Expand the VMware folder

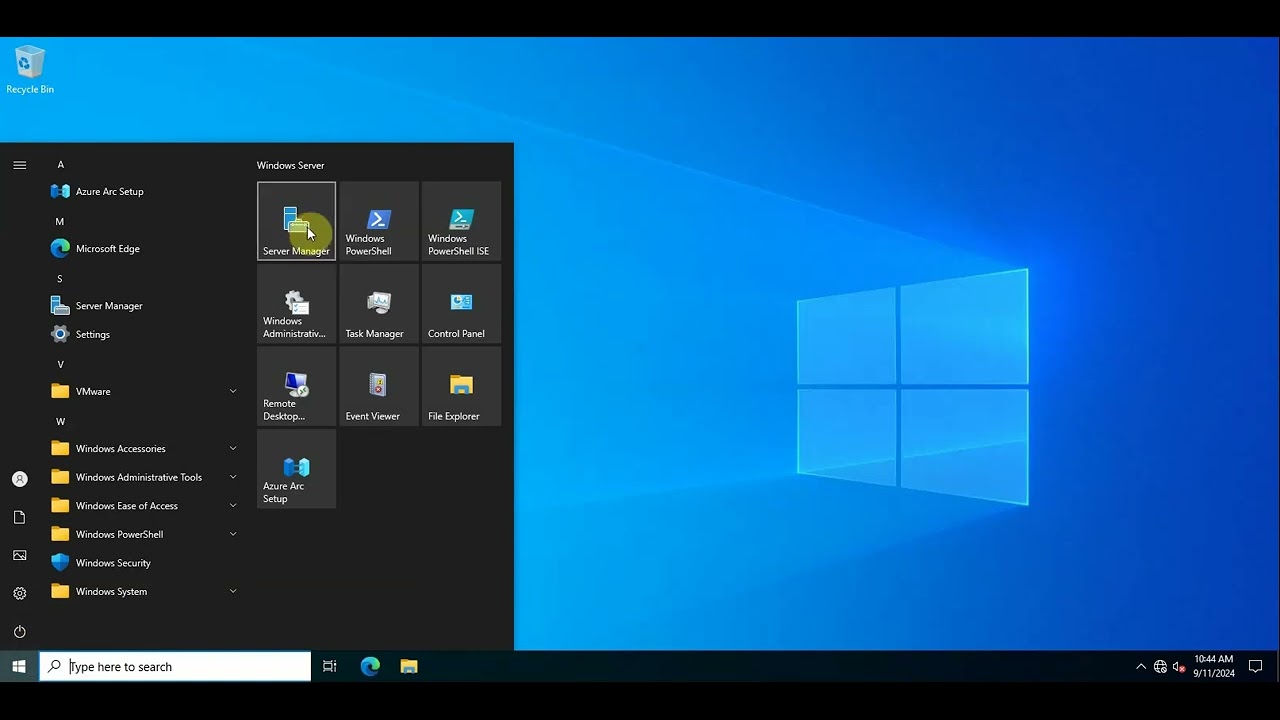pyautogui.click(x=145, y=391)
